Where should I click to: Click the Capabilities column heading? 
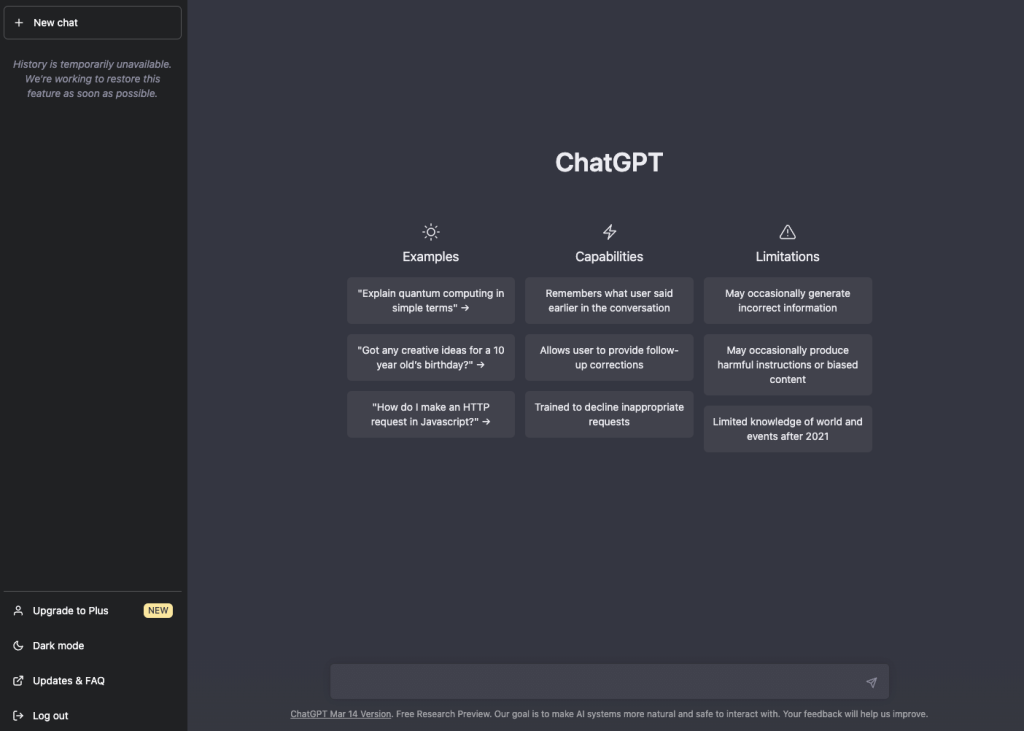609,257
